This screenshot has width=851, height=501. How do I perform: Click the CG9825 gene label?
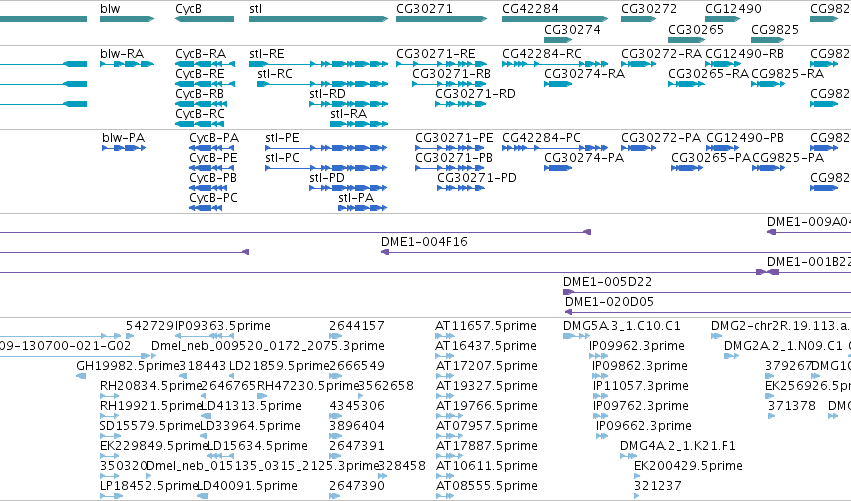pyautogui.click(x=775, y=29)
